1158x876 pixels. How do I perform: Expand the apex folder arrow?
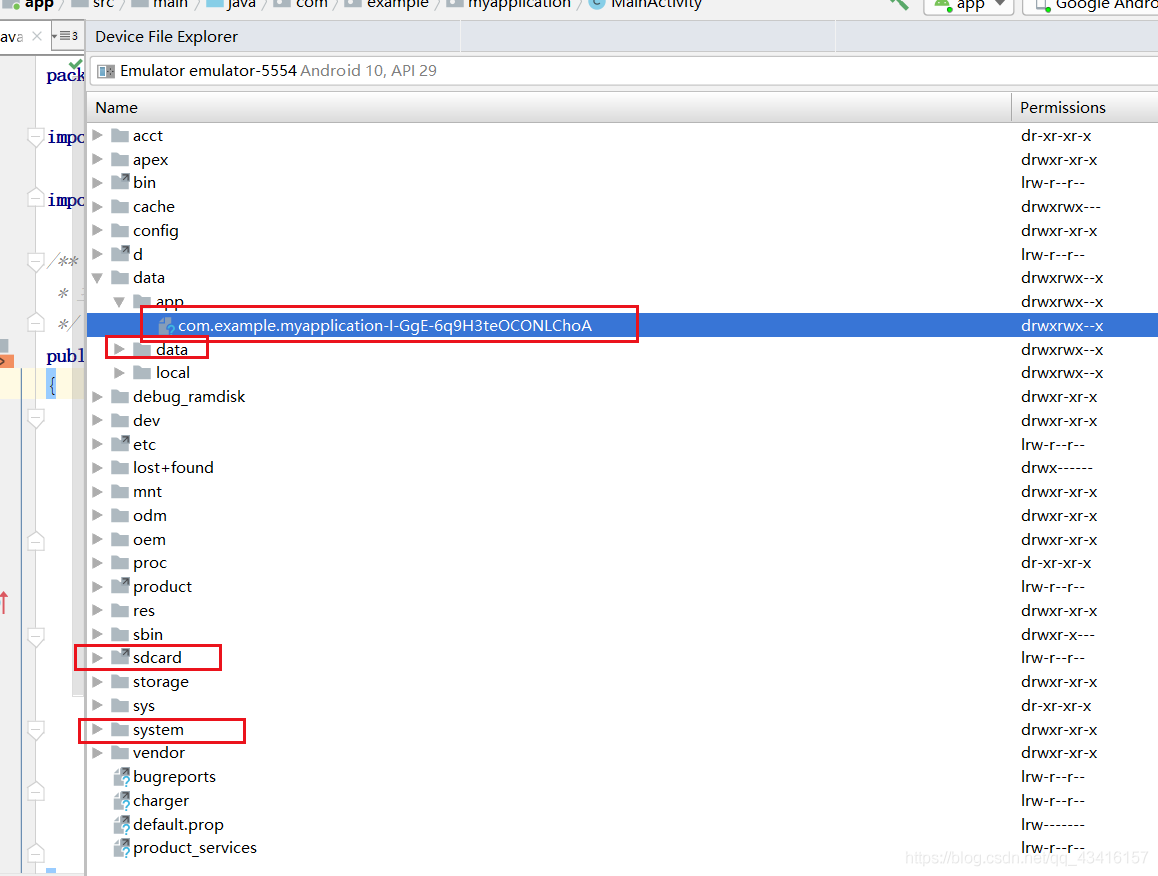click(x=97, y=160)
